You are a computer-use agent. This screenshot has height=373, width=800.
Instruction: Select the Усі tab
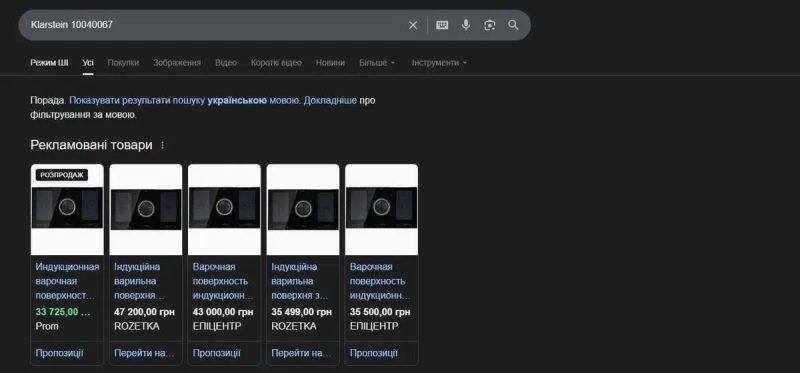pos(88,63)
